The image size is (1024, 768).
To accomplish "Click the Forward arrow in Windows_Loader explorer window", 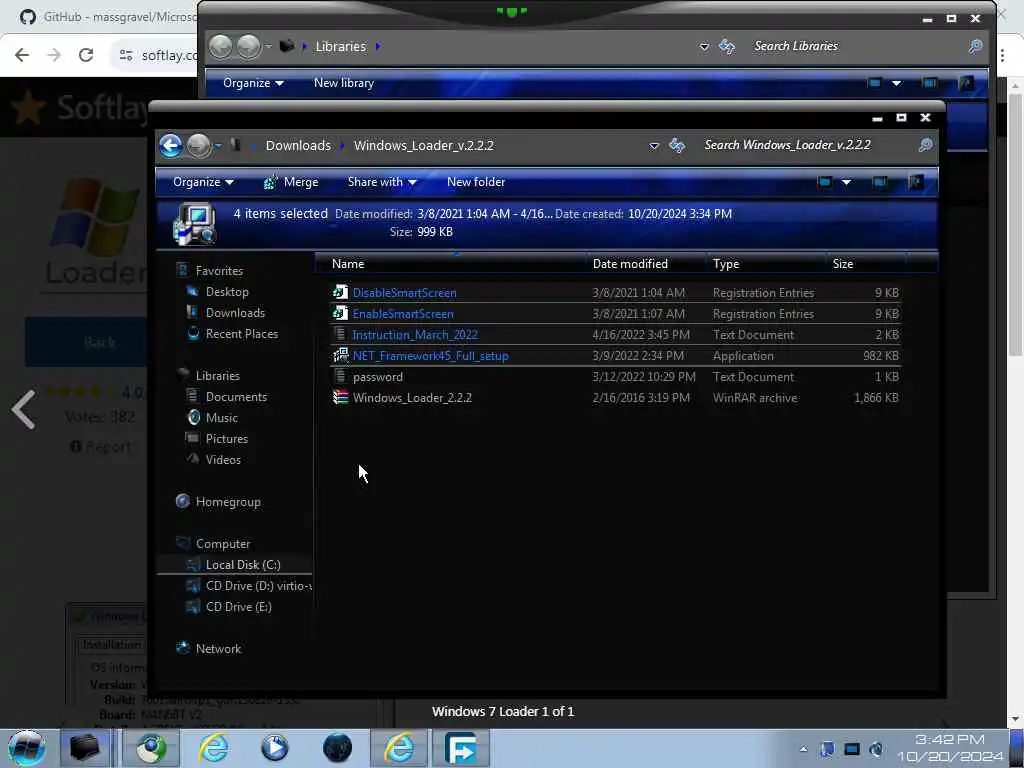I will click(x=199, y=145).
